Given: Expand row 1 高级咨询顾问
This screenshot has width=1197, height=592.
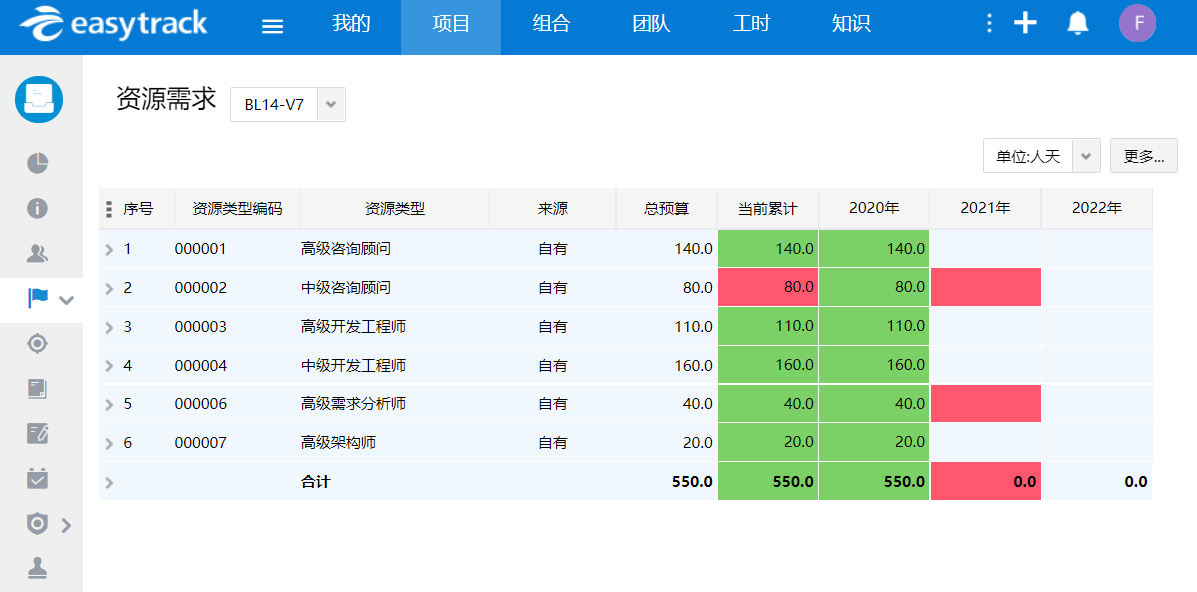Looking at the screenshot, I should click(108, 249).
